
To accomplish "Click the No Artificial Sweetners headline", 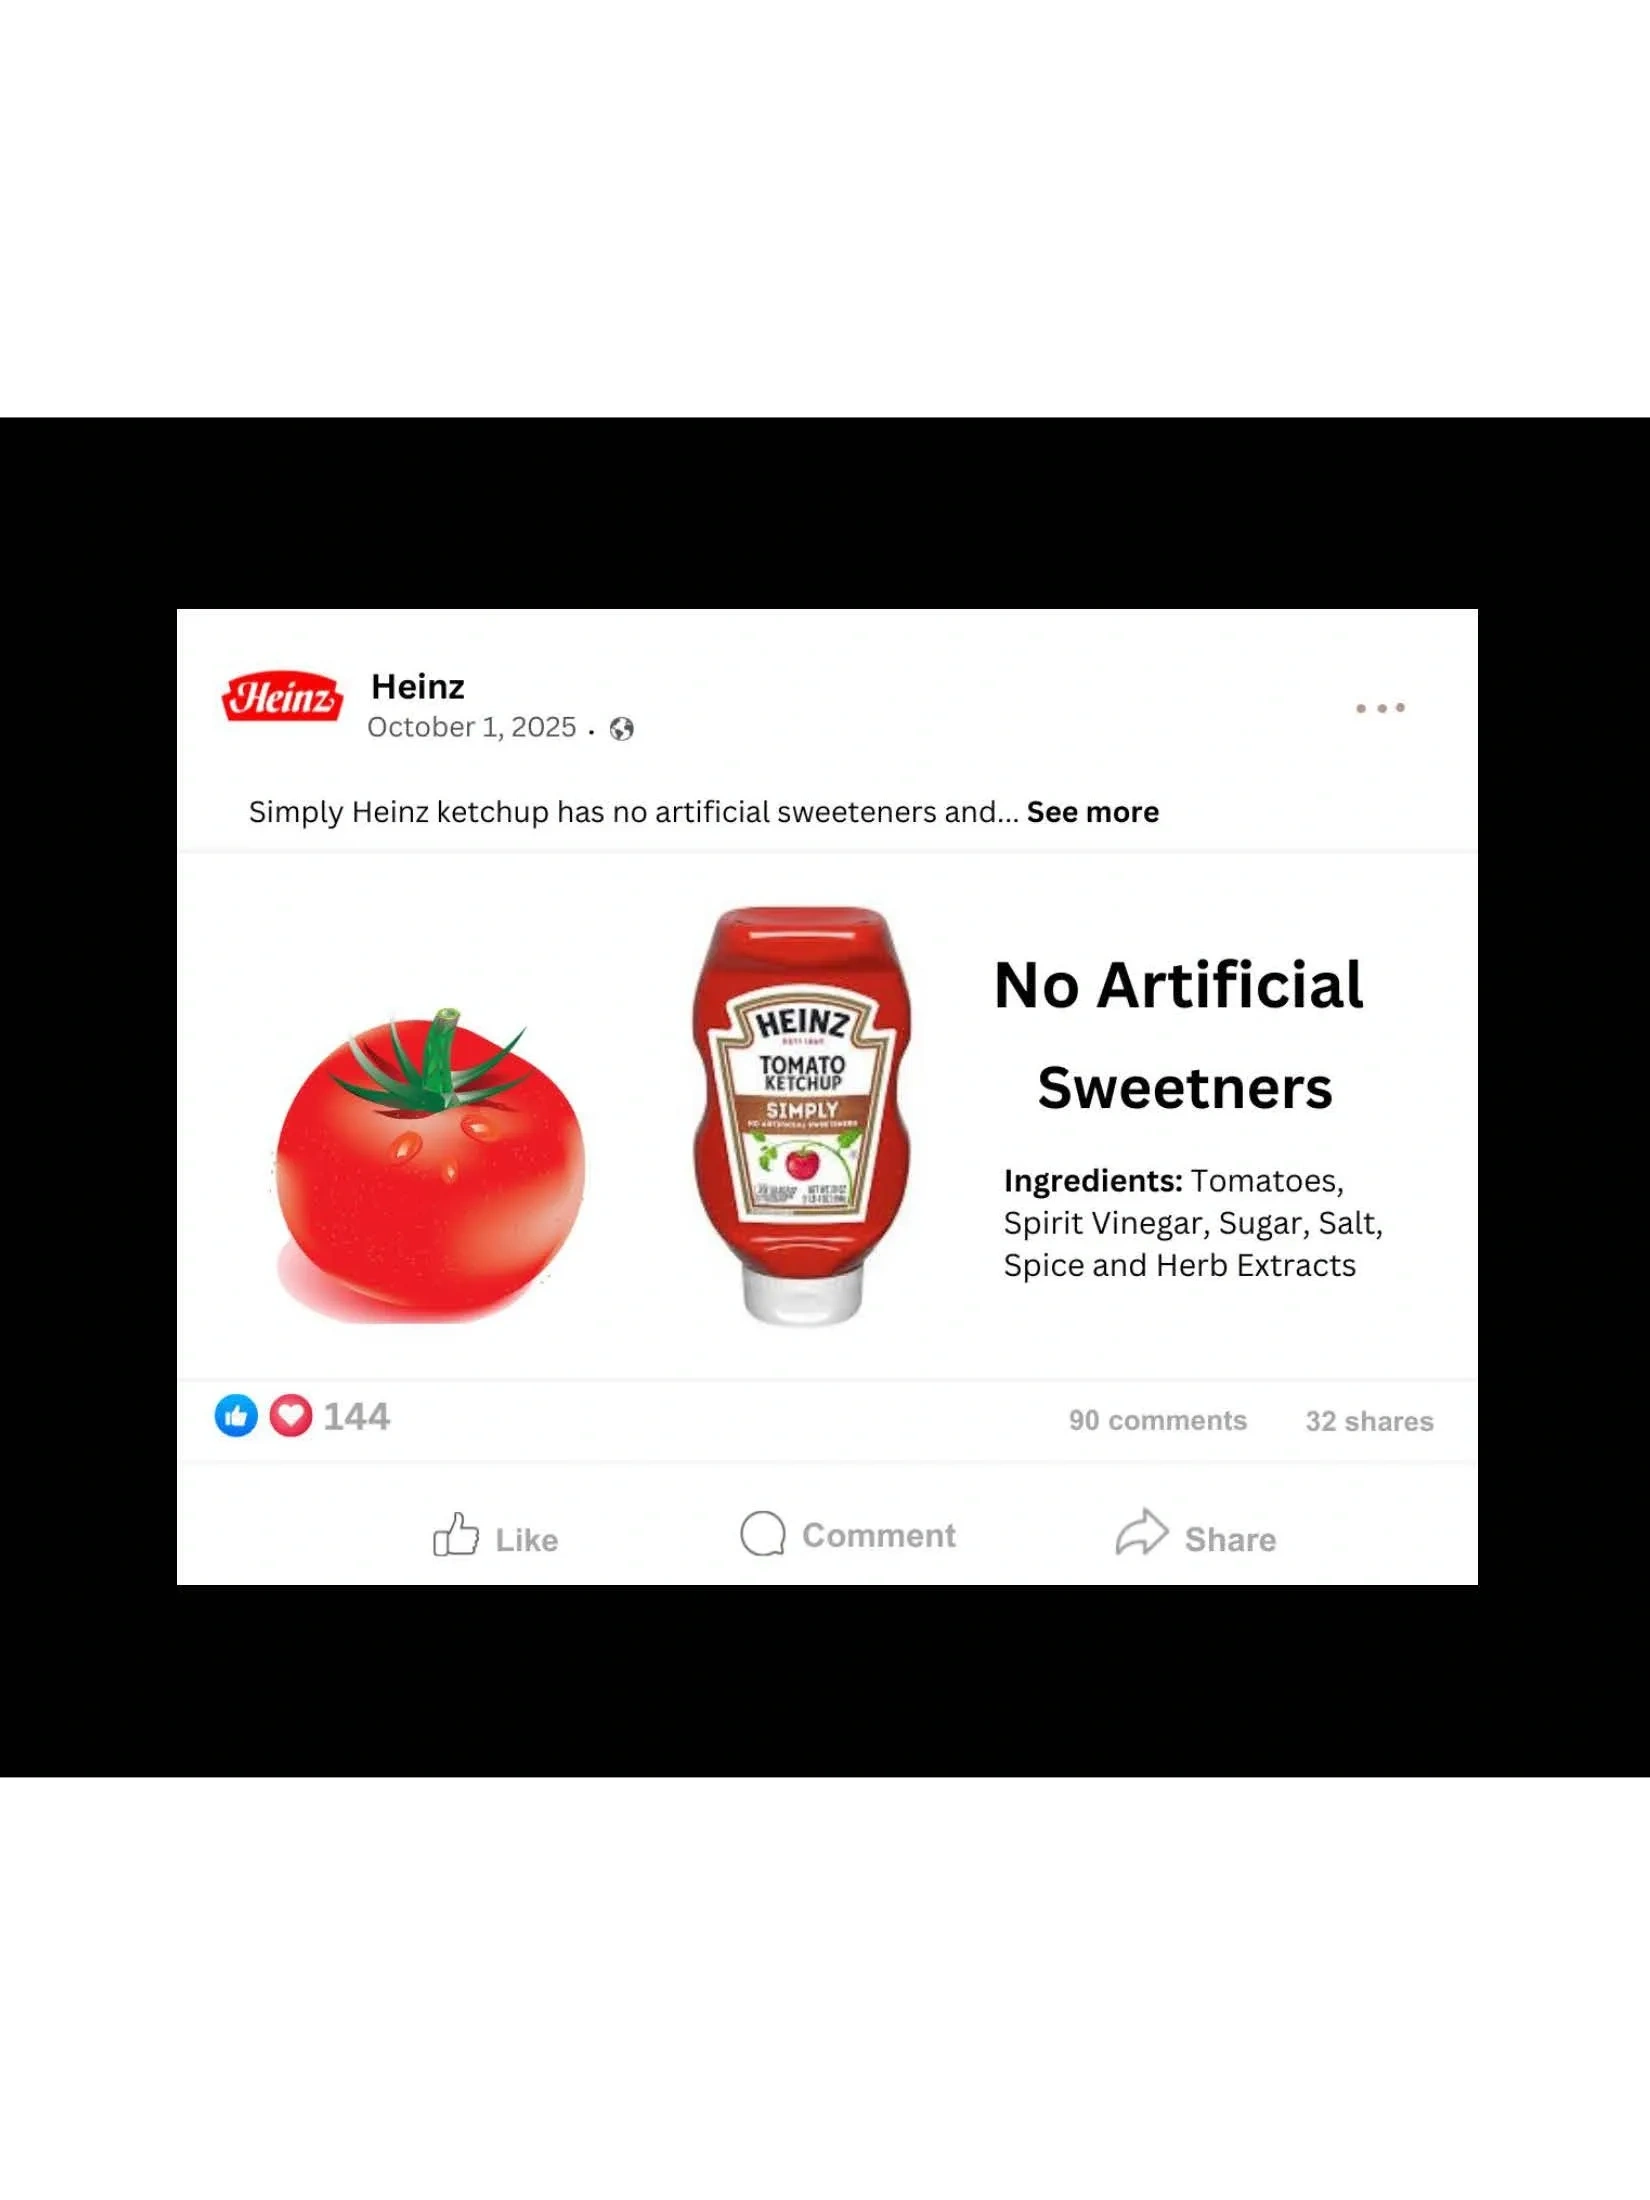I will click(1180, 1036).
